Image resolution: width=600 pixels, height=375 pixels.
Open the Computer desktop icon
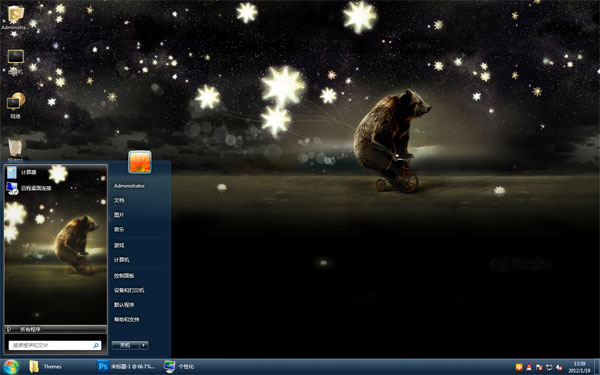tap(15, 62)
